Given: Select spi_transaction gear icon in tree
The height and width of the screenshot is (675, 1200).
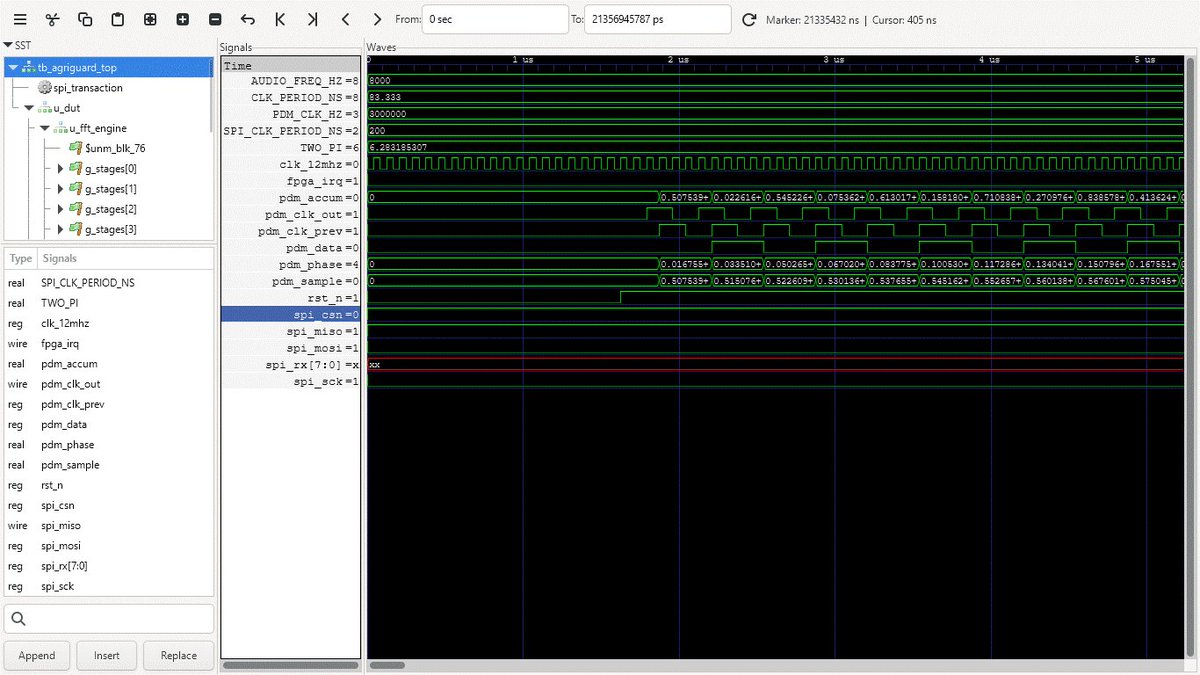Looking at the screenshot, I should [x=45, y=88].
